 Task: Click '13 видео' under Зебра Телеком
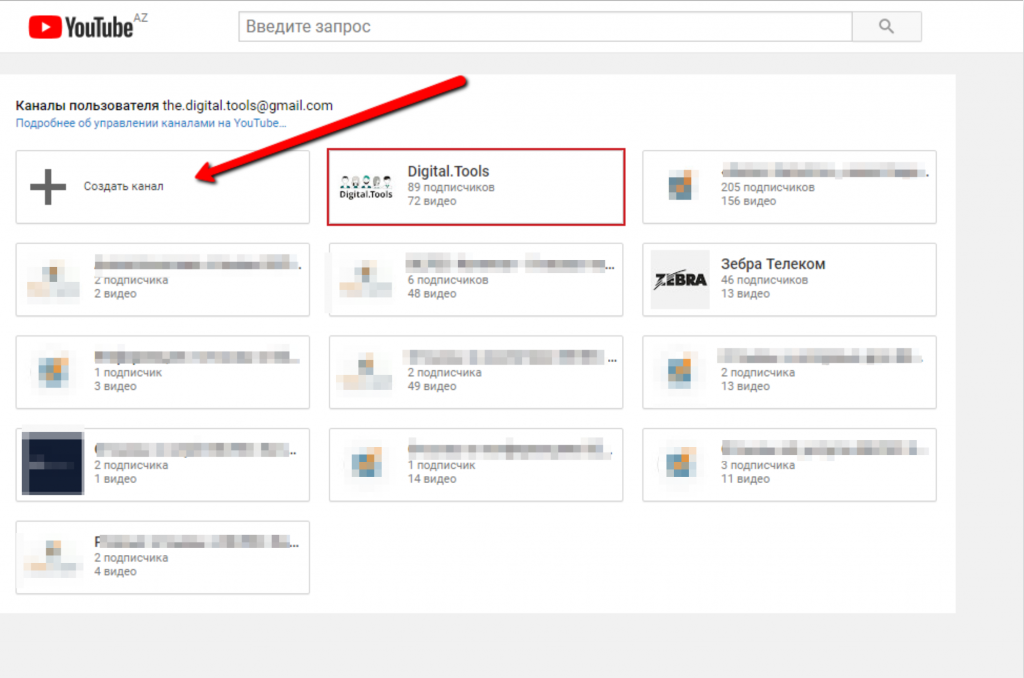(x=746, y=294)
